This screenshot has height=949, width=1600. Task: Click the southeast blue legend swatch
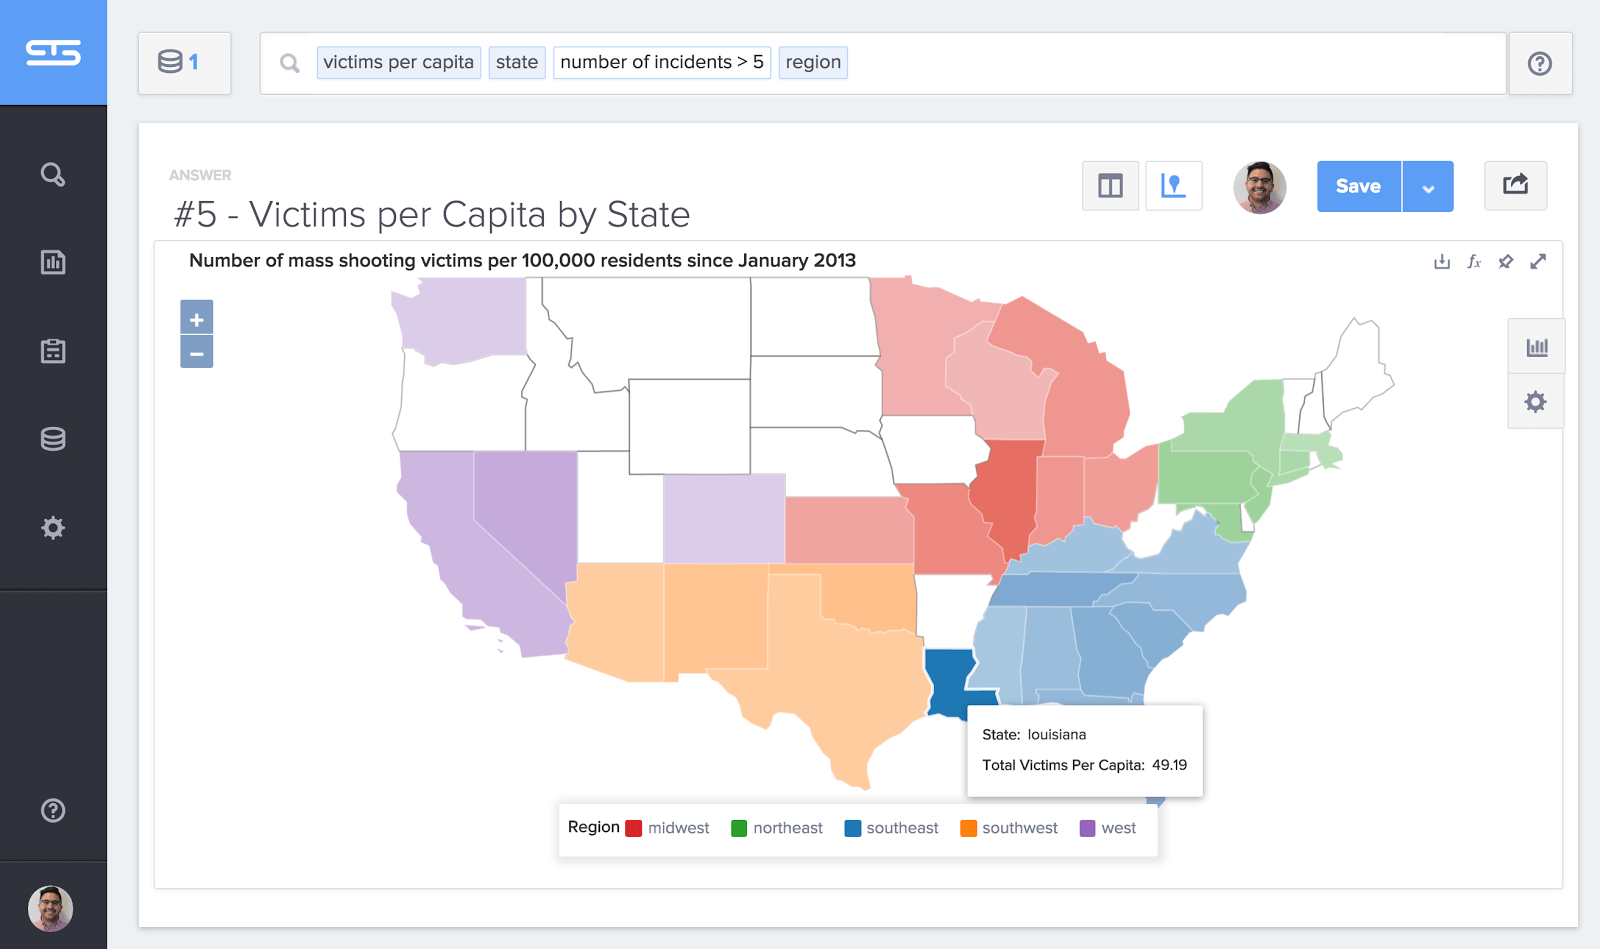coord(853,828)
